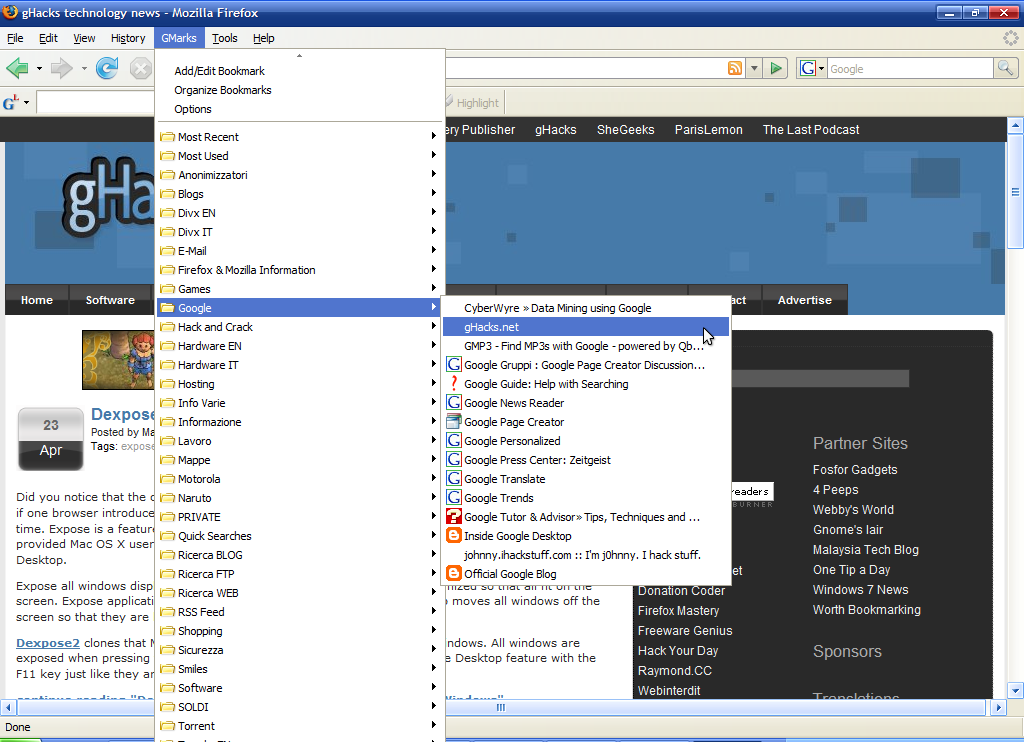Expand the Most Used submenu arrow

coord(434,155)
